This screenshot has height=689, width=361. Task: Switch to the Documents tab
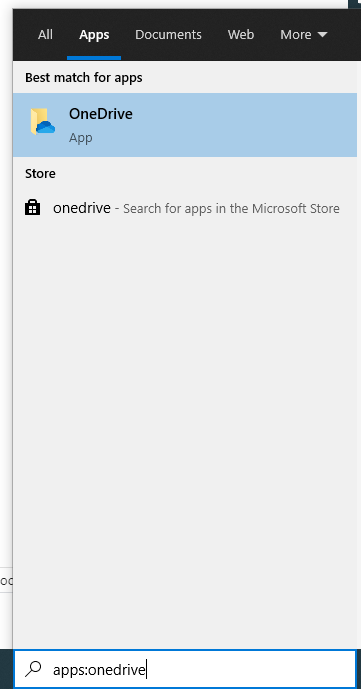[x=168, y=34]
